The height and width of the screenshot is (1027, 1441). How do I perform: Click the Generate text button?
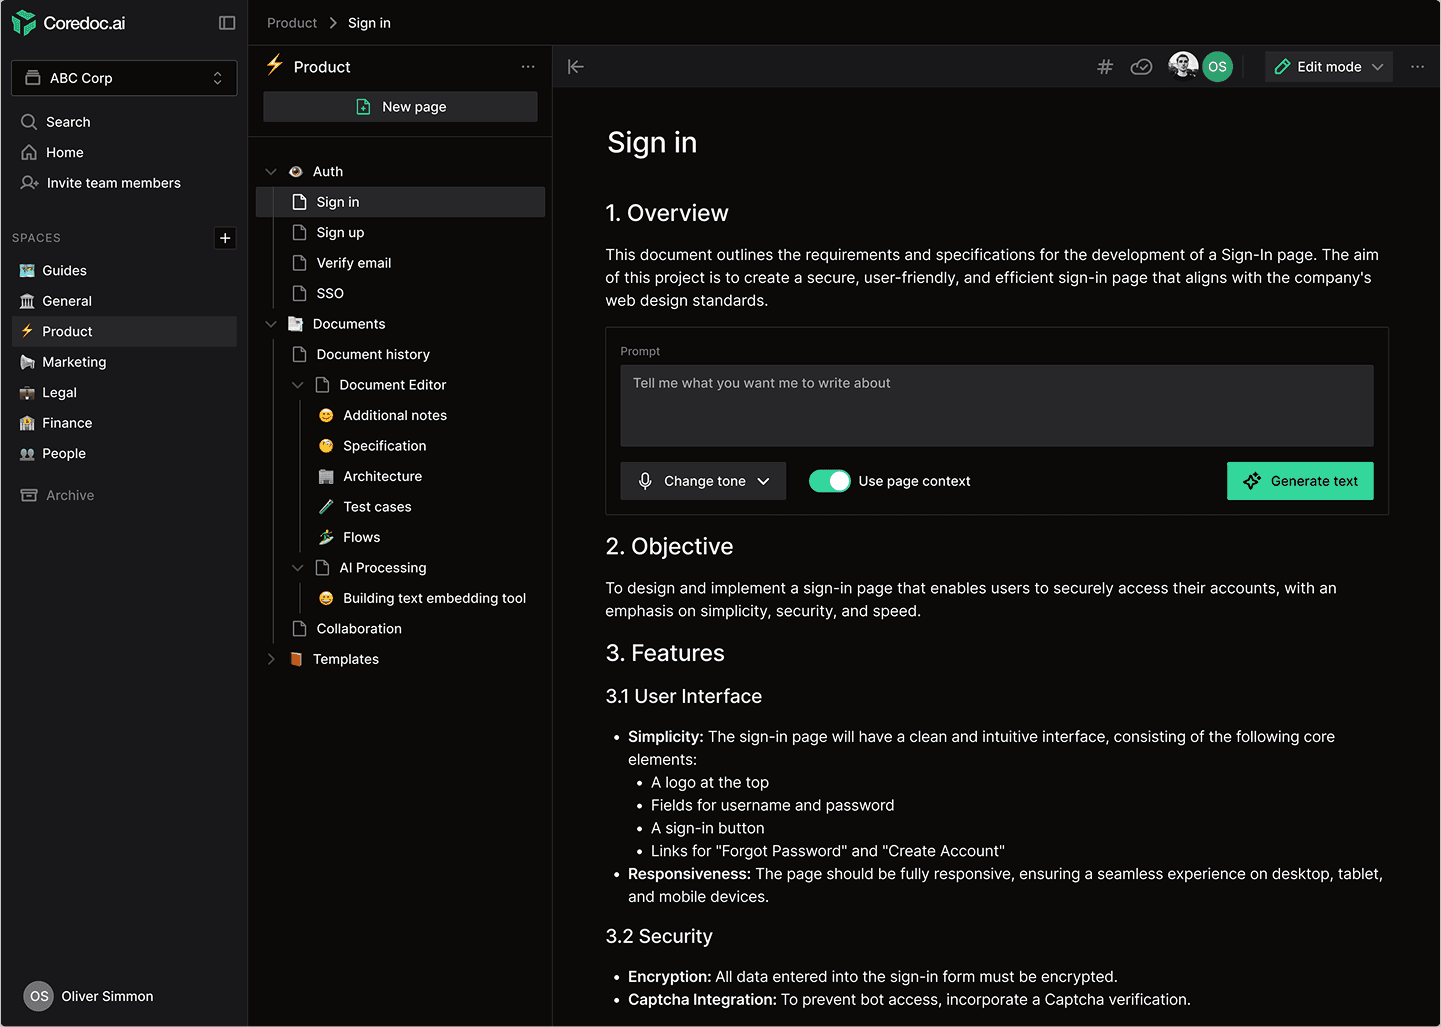click(x=1300, y=481)
